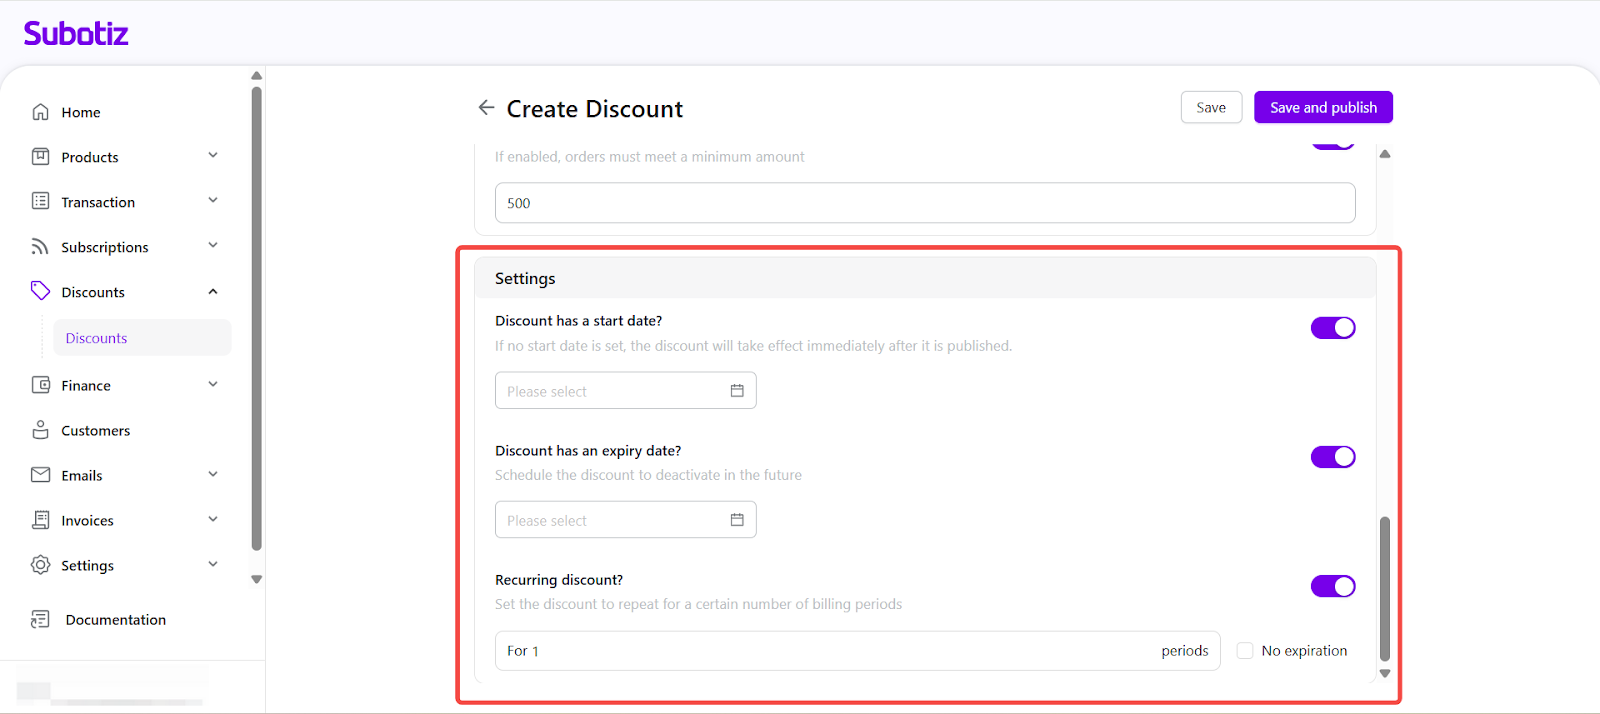Click the Documentation icon in sidebar
This screenshot has width=1600, height=714.
coord(40,620)
